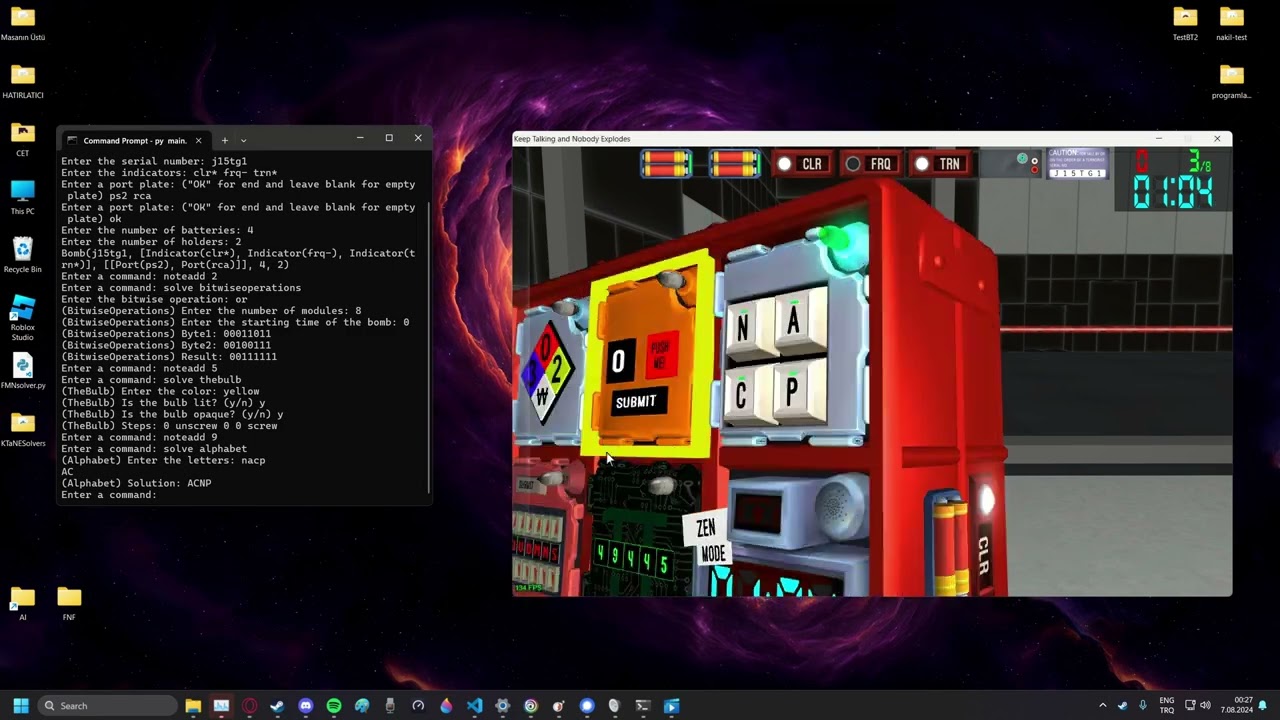Switch to Terminal app in taskbar
The height and width of the screenshot is (720, 1280).
click(643, 706)
